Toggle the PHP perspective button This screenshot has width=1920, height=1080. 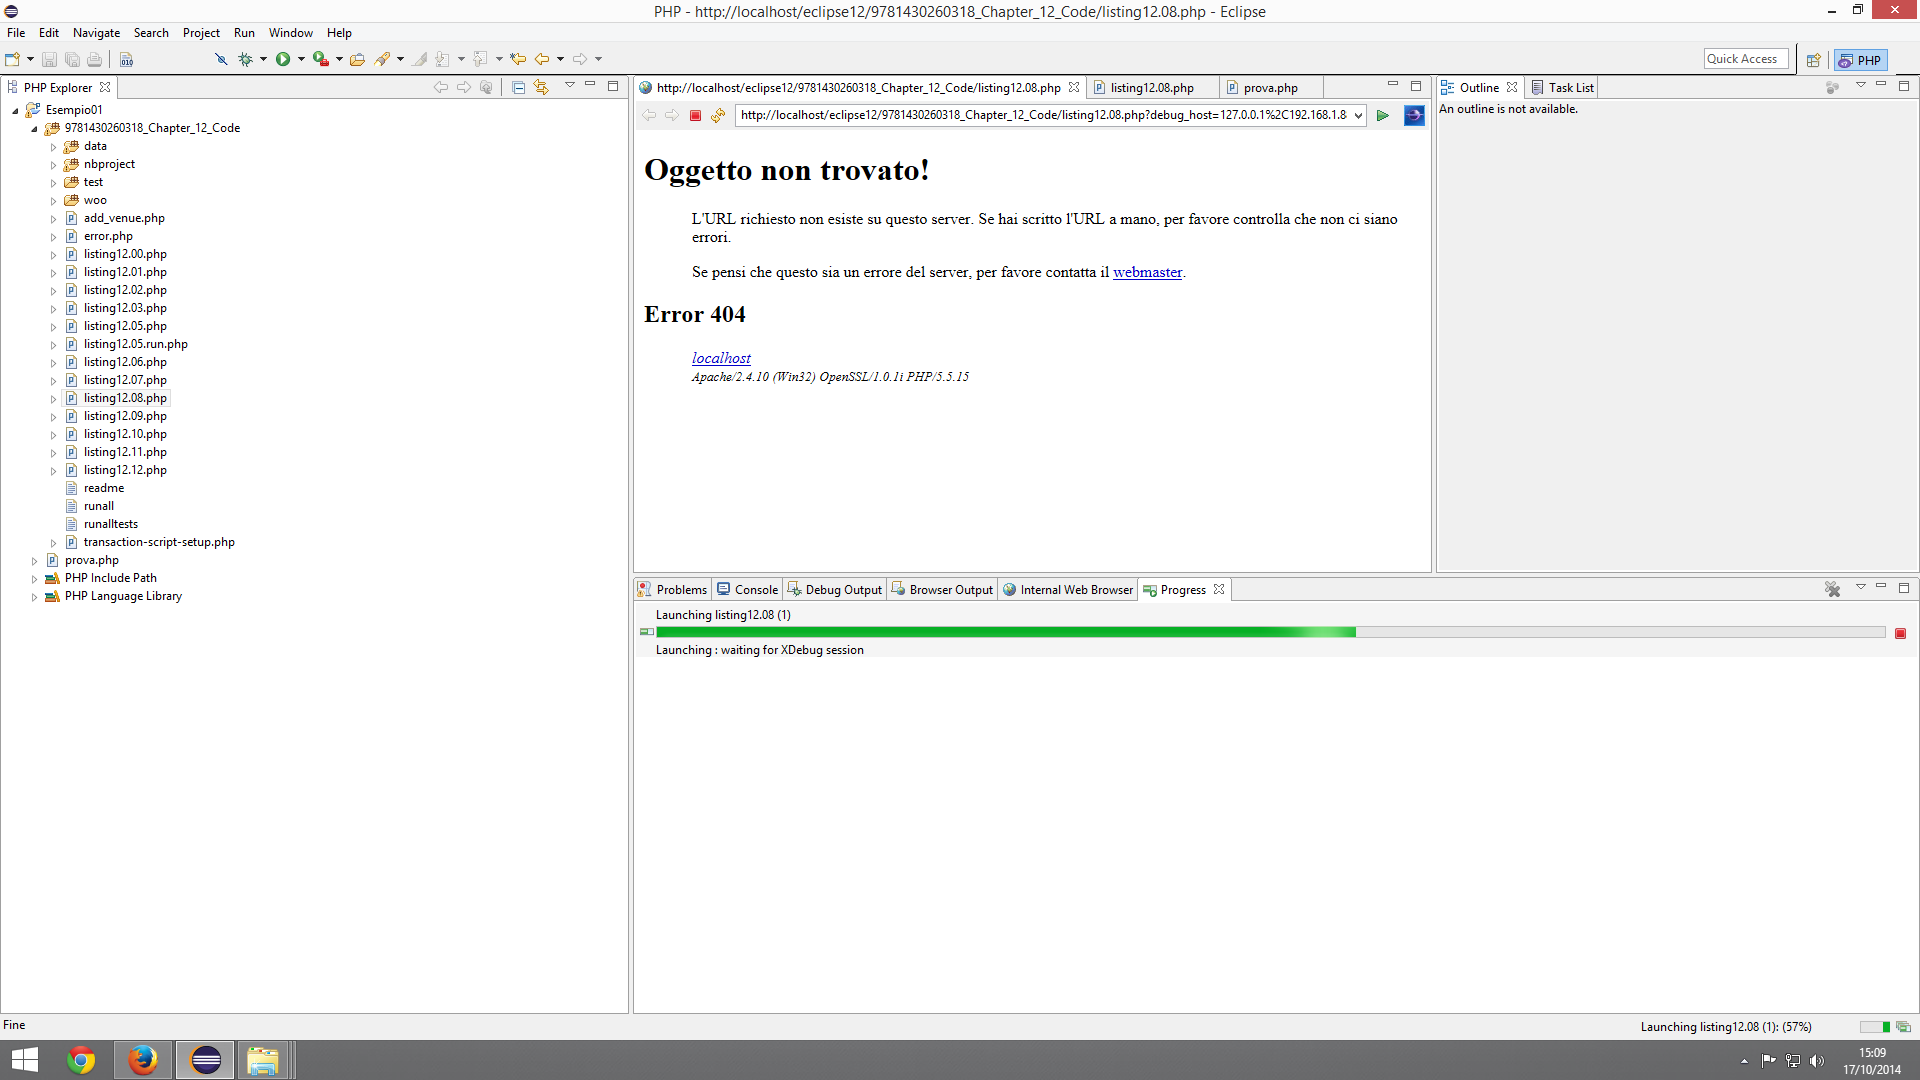(1860, 60)
